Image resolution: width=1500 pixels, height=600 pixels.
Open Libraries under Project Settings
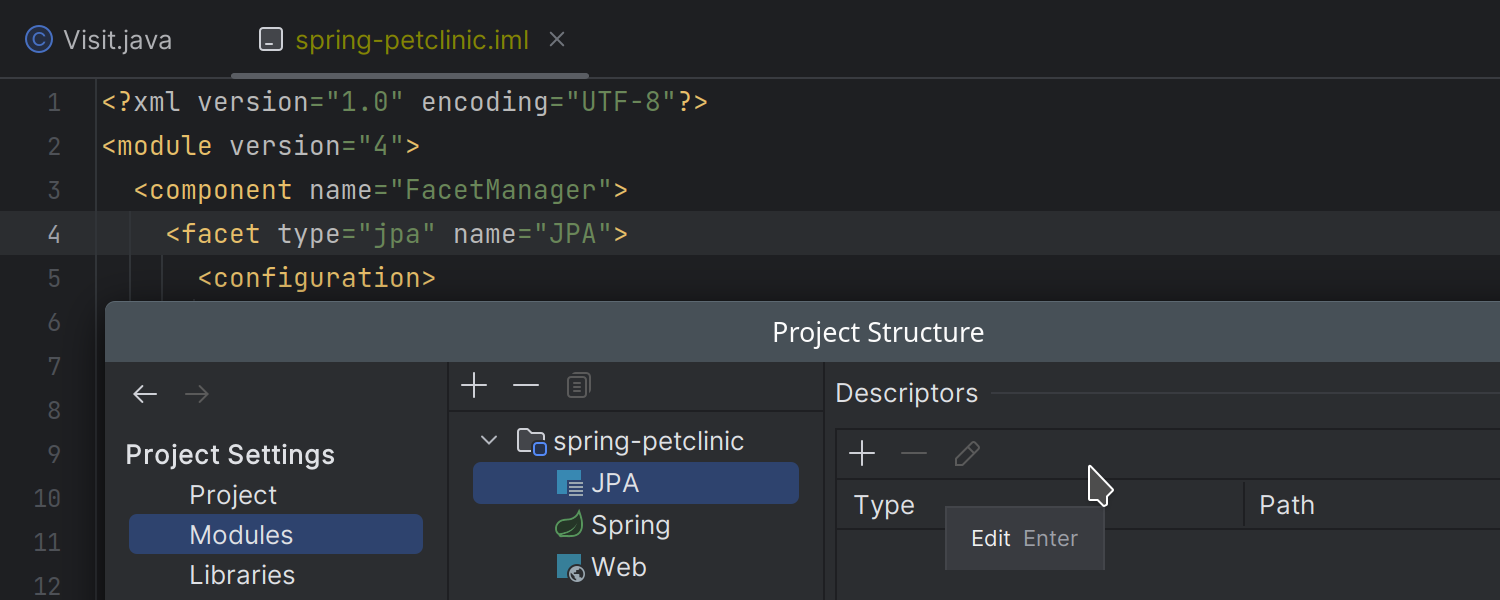click(x=242, y=575)
